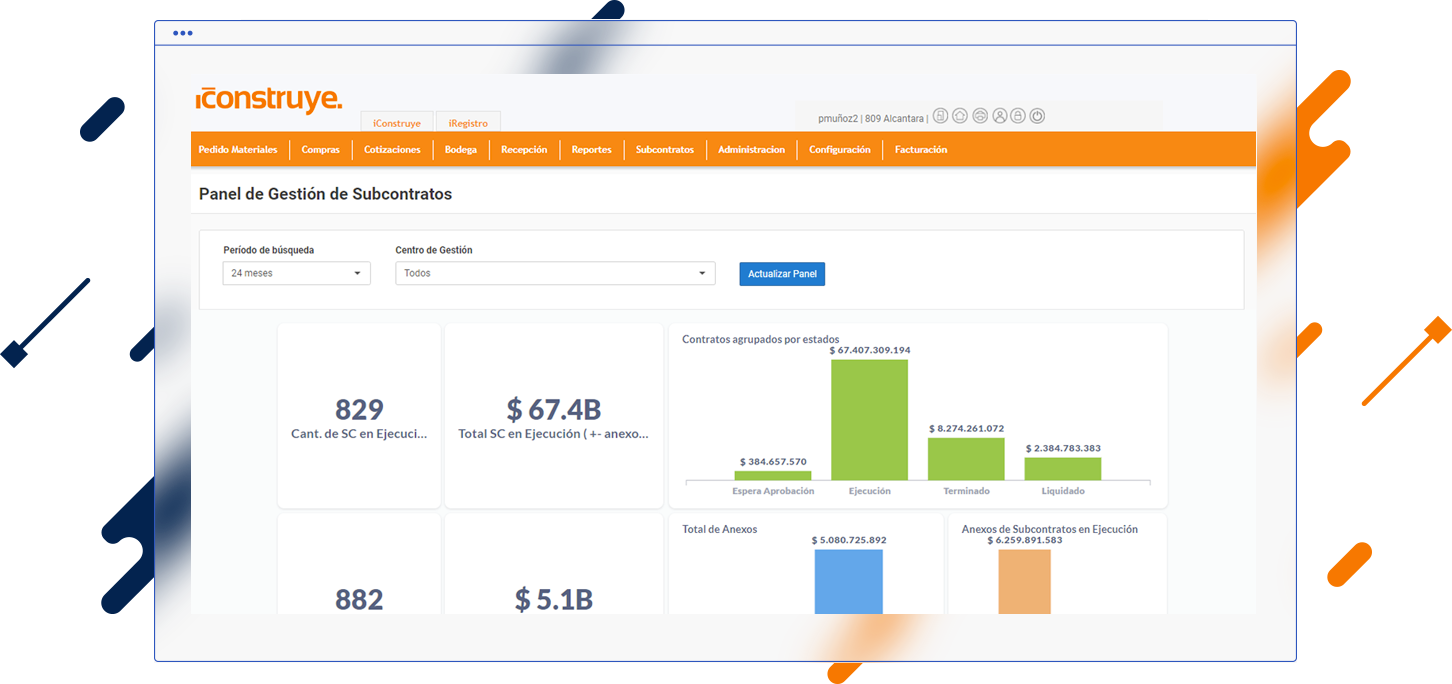Switch to the iRegistro tab
The width and height of the screenshot is (1452, 684).
click(x=468, y=123)
